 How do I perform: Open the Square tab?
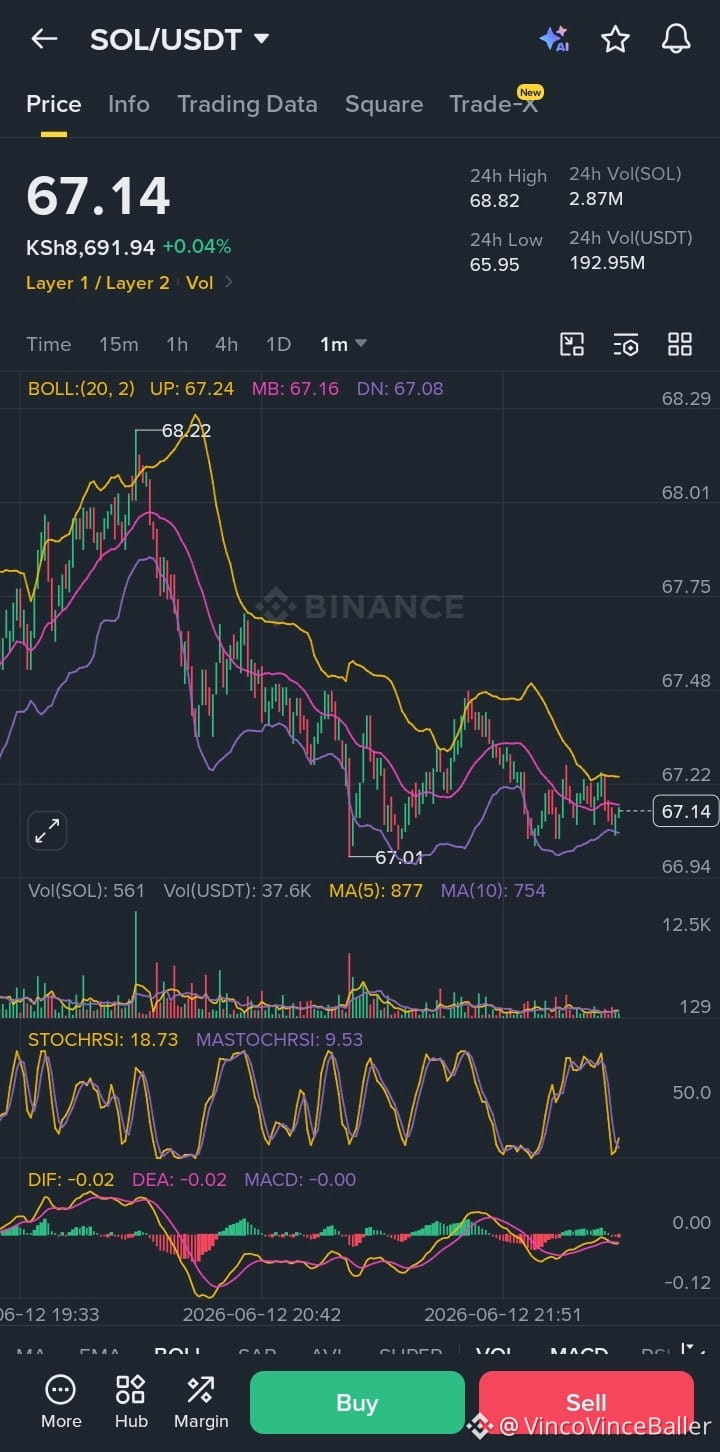click(384, 104)
